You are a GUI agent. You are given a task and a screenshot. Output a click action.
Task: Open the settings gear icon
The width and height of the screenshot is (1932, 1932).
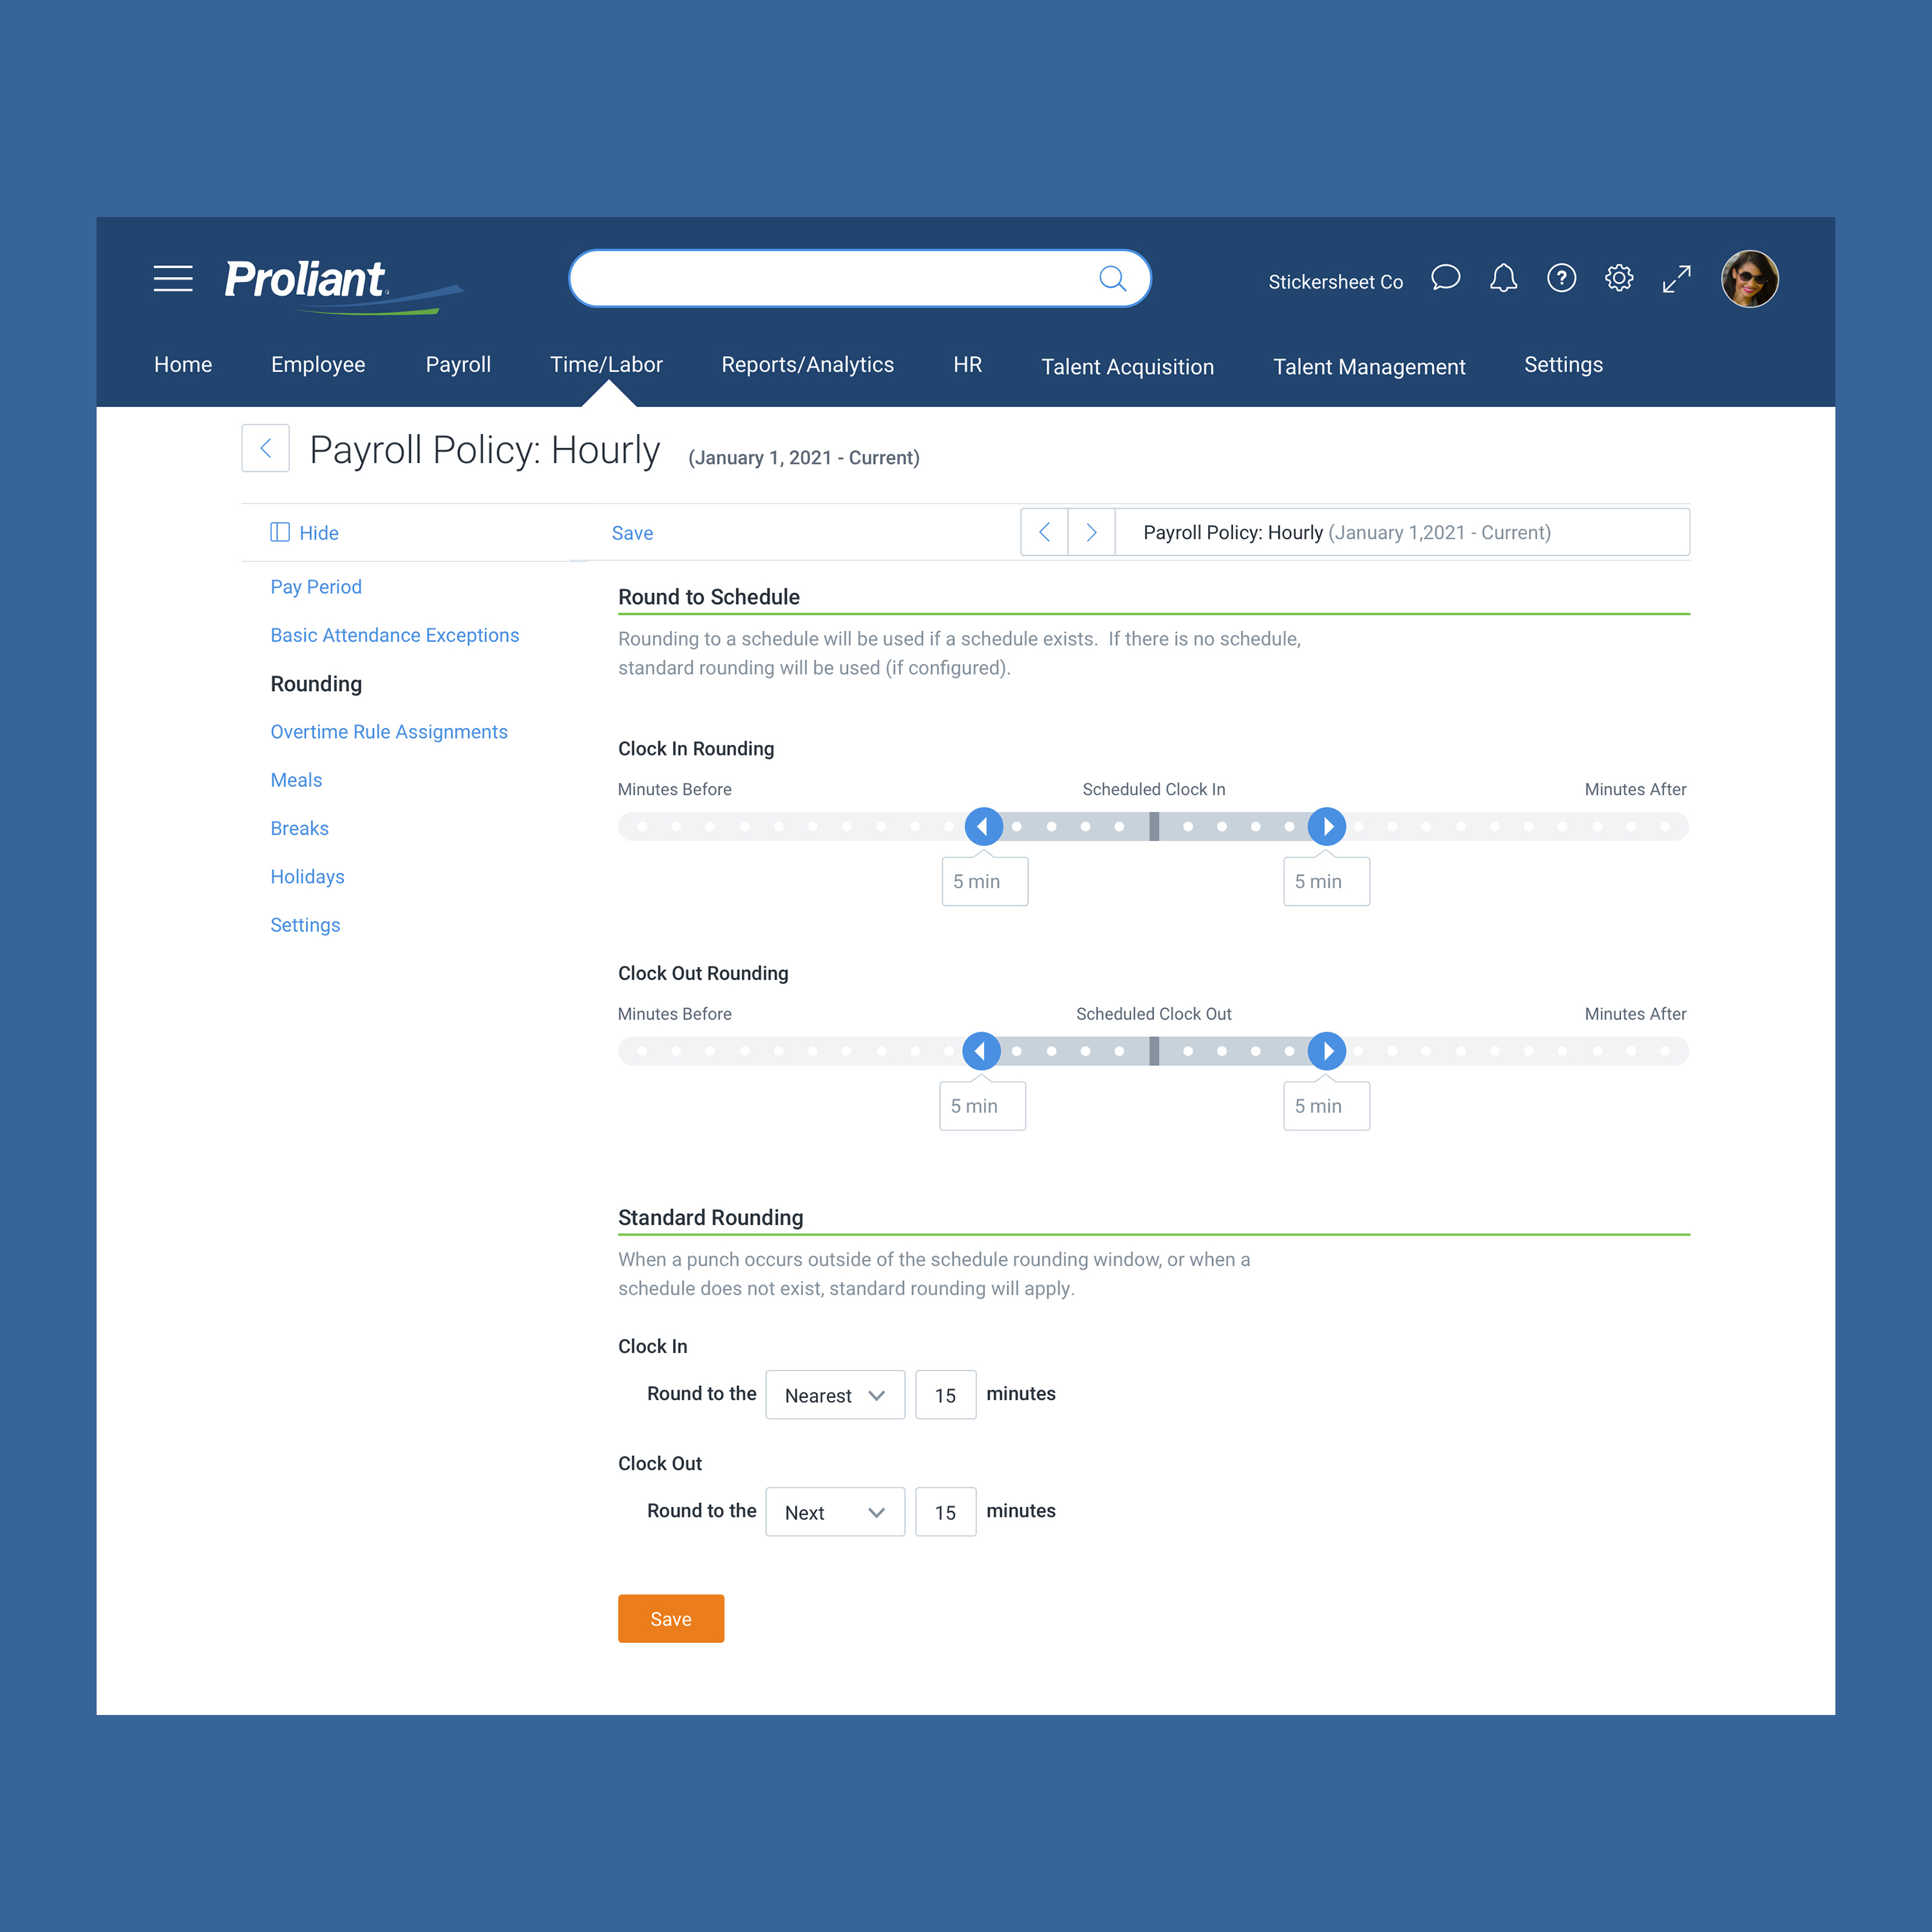(x=1619, y=278)
